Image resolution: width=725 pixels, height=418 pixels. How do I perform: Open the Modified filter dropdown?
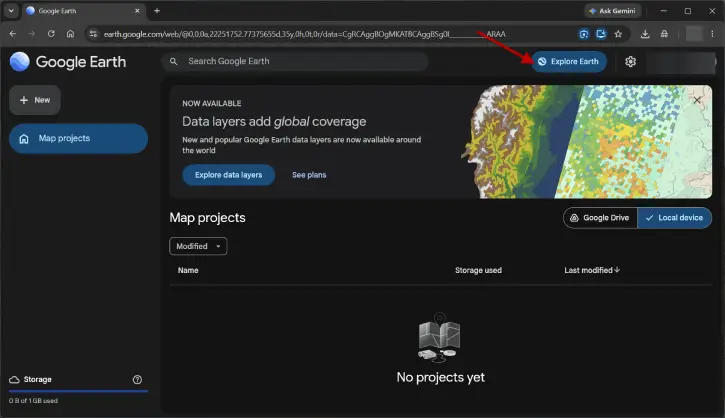(198, 246)
